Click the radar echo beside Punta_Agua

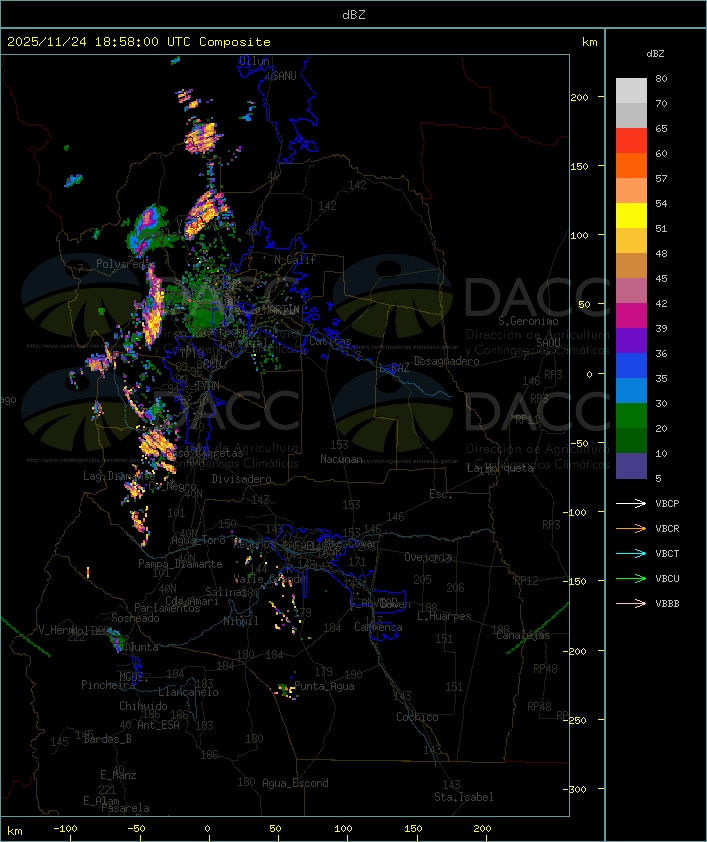click(x=286, y=691)
